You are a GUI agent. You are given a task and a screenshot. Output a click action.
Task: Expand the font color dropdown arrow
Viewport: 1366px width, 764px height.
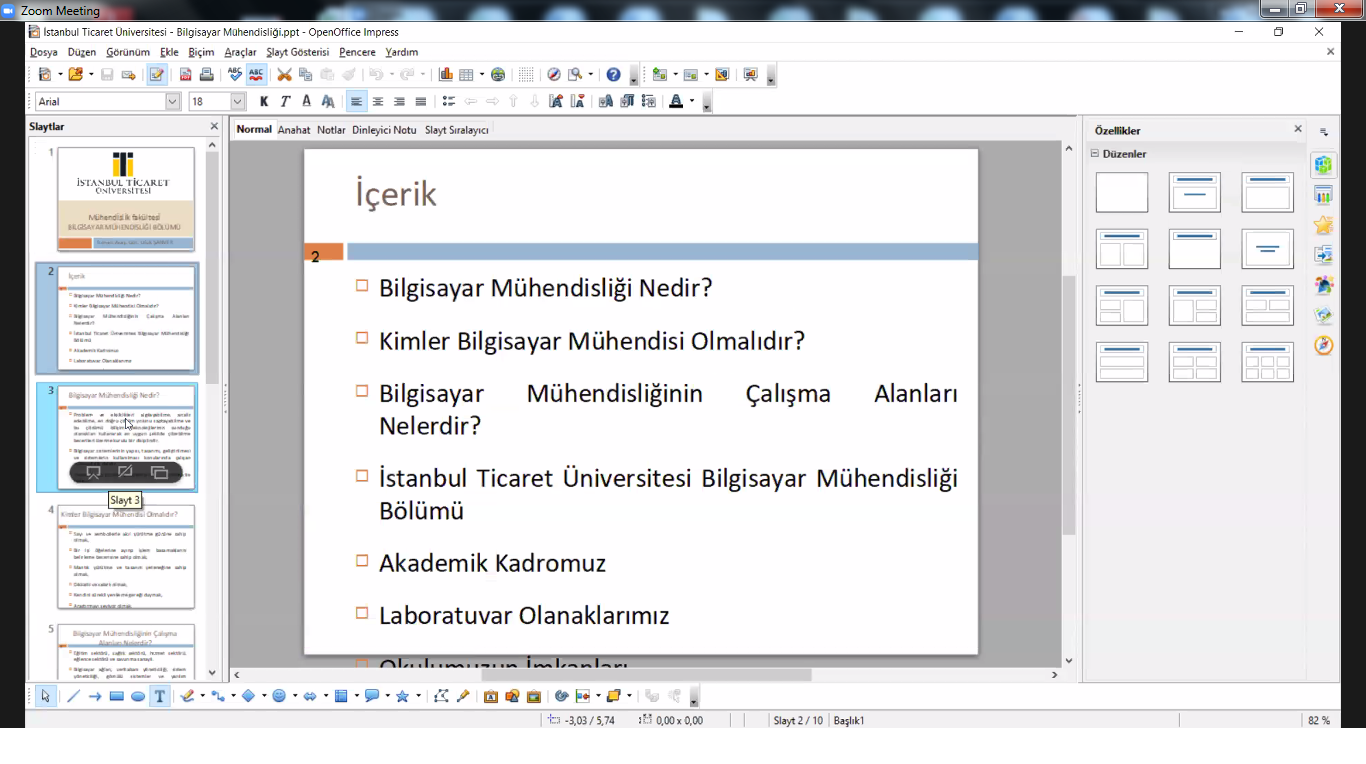coord(692,101)
